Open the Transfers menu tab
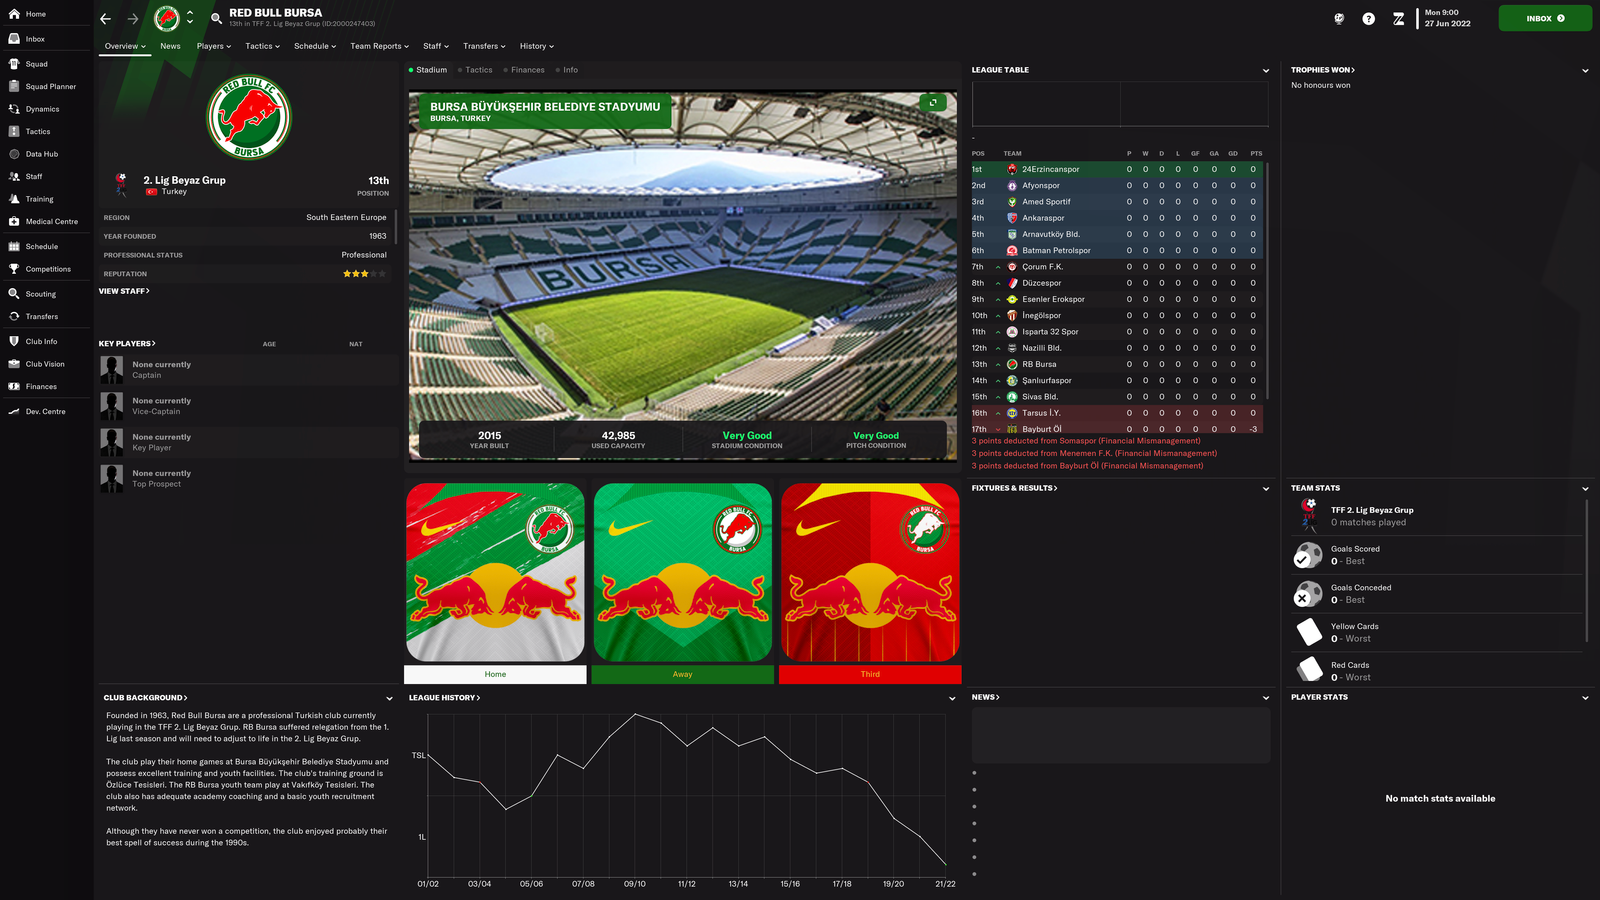Screen dimensions: 1600x900 (x=484, y=46)
